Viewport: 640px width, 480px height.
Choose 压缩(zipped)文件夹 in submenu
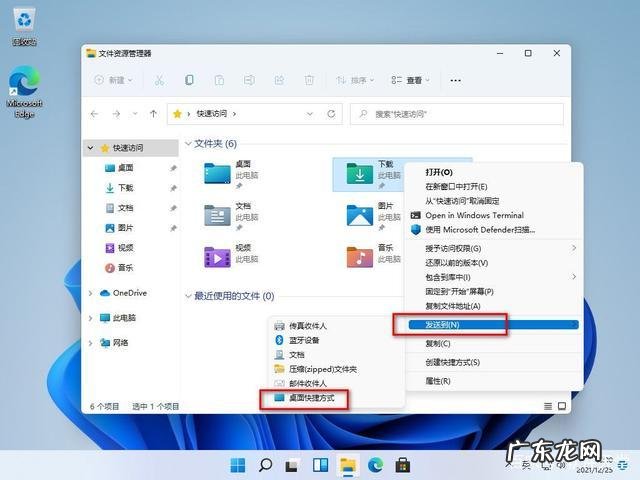(337, 369)
